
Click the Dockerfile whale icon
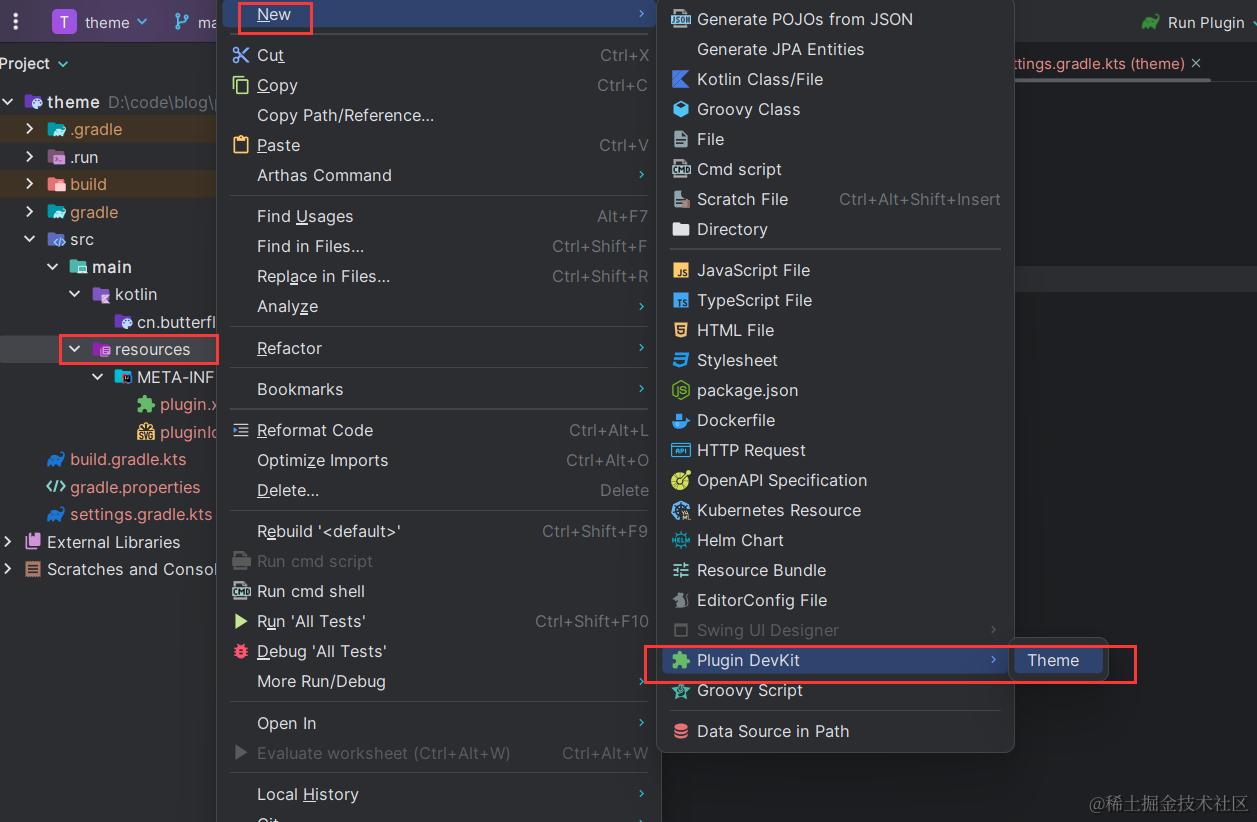click(681, 420)
